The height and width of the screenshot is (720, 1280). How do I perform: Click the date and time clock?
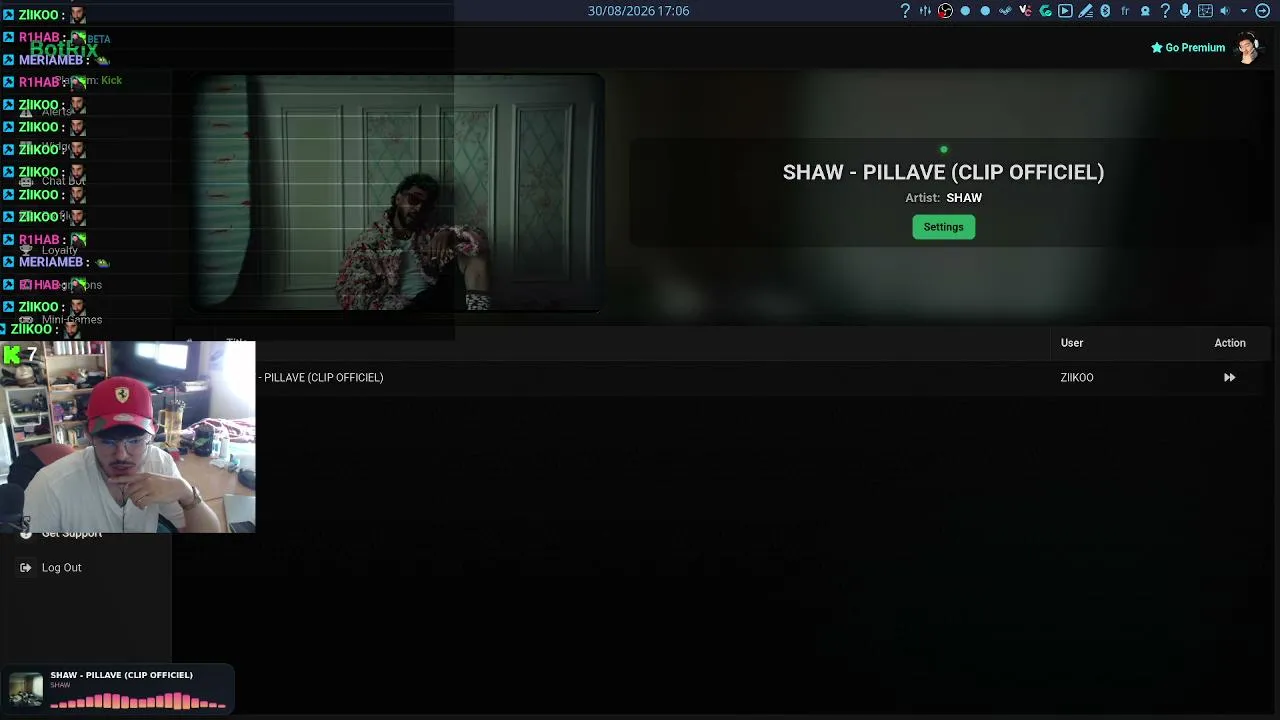tap(638, 11)
